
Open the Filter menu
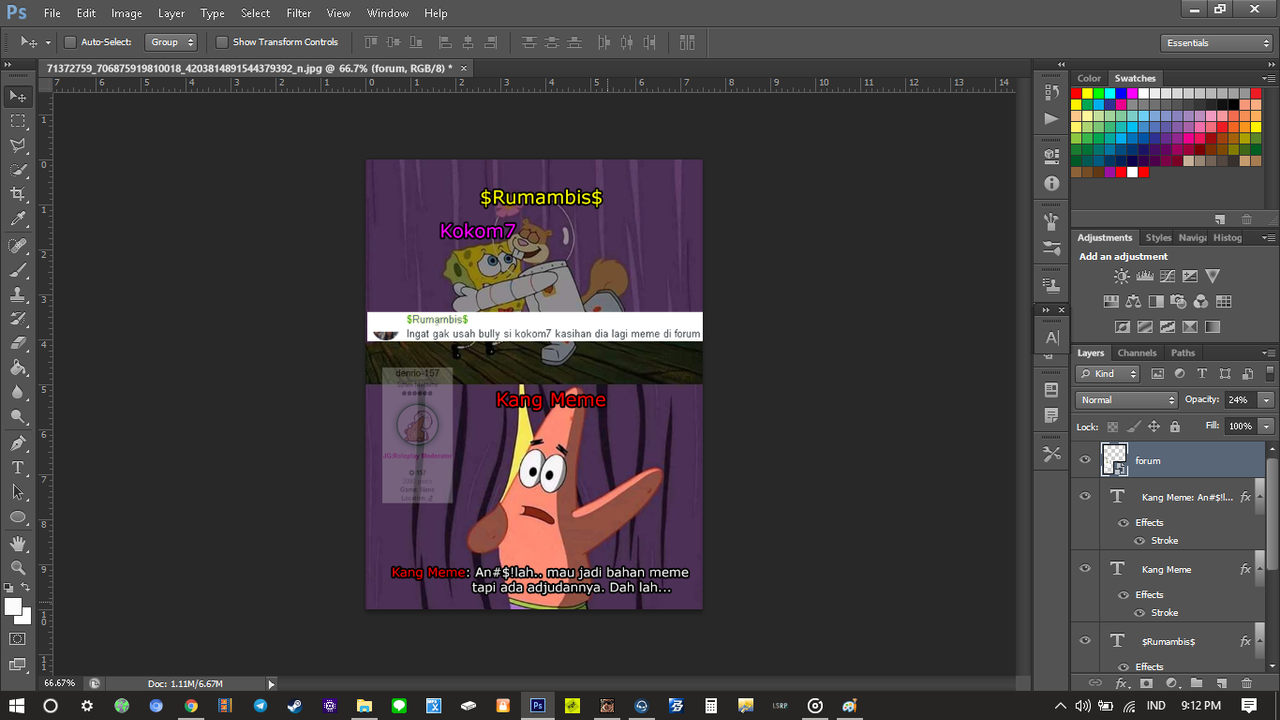pos(298,13)
